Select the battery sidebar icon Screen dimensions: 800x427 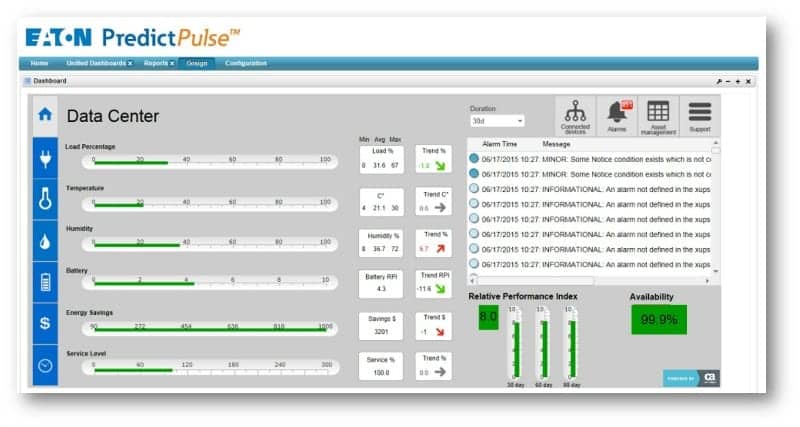point(45,282)
